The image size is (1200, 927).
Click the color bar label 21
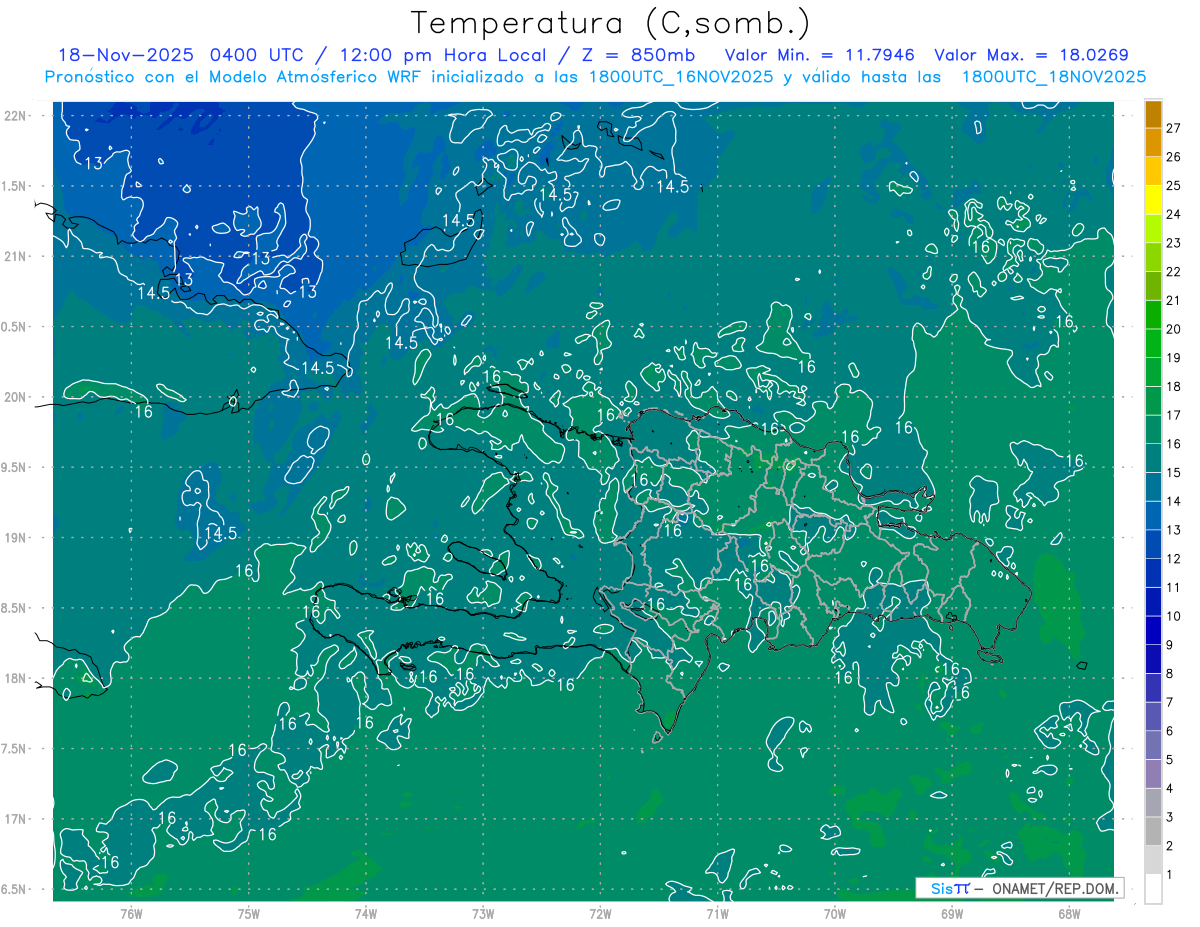1174,300
